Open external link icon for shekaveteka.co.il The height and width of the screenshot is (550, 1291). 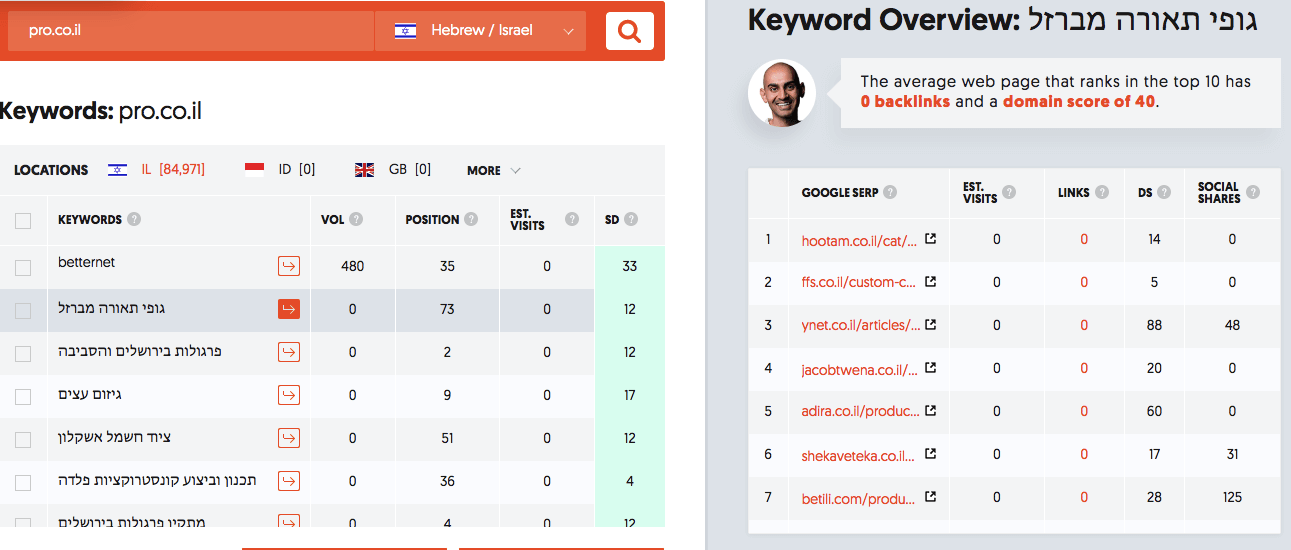[x=930, y=454]
